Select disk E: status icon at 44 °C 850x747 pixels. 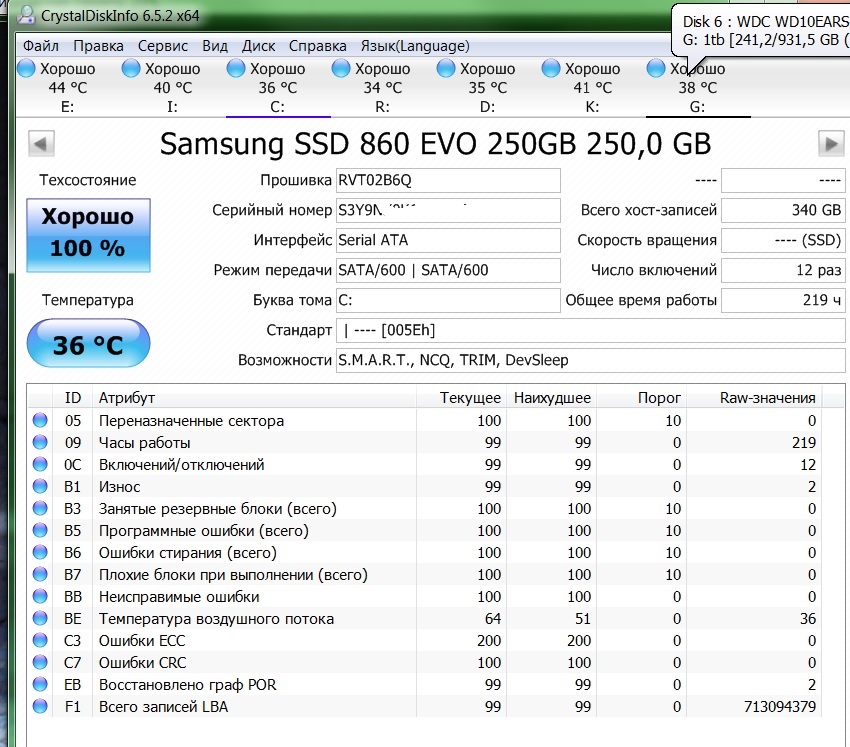click(x=26, y=68)
